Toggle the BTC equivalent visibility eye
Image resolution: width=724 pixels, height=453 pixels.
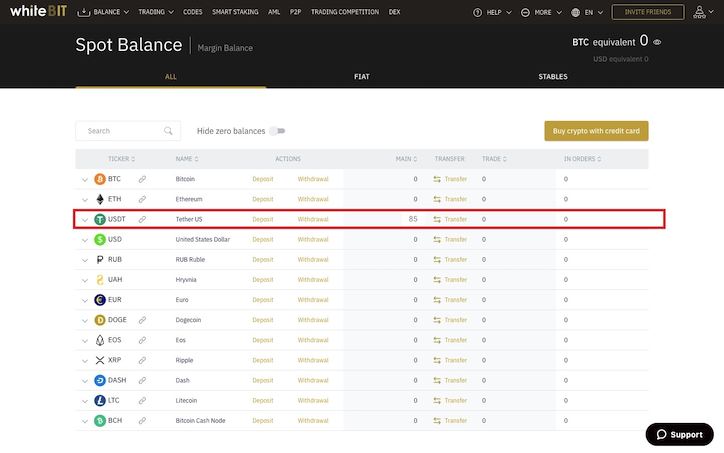(x=657, y=42)
